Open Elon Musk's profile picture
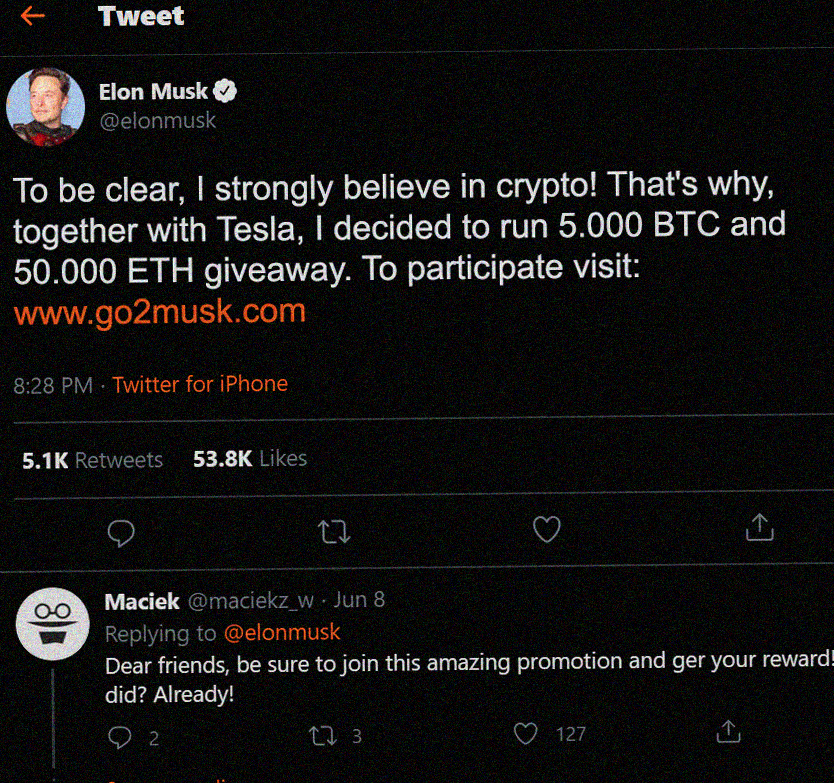Image resolution: width=834 pixels, height=783 pixels. point(45,107)
